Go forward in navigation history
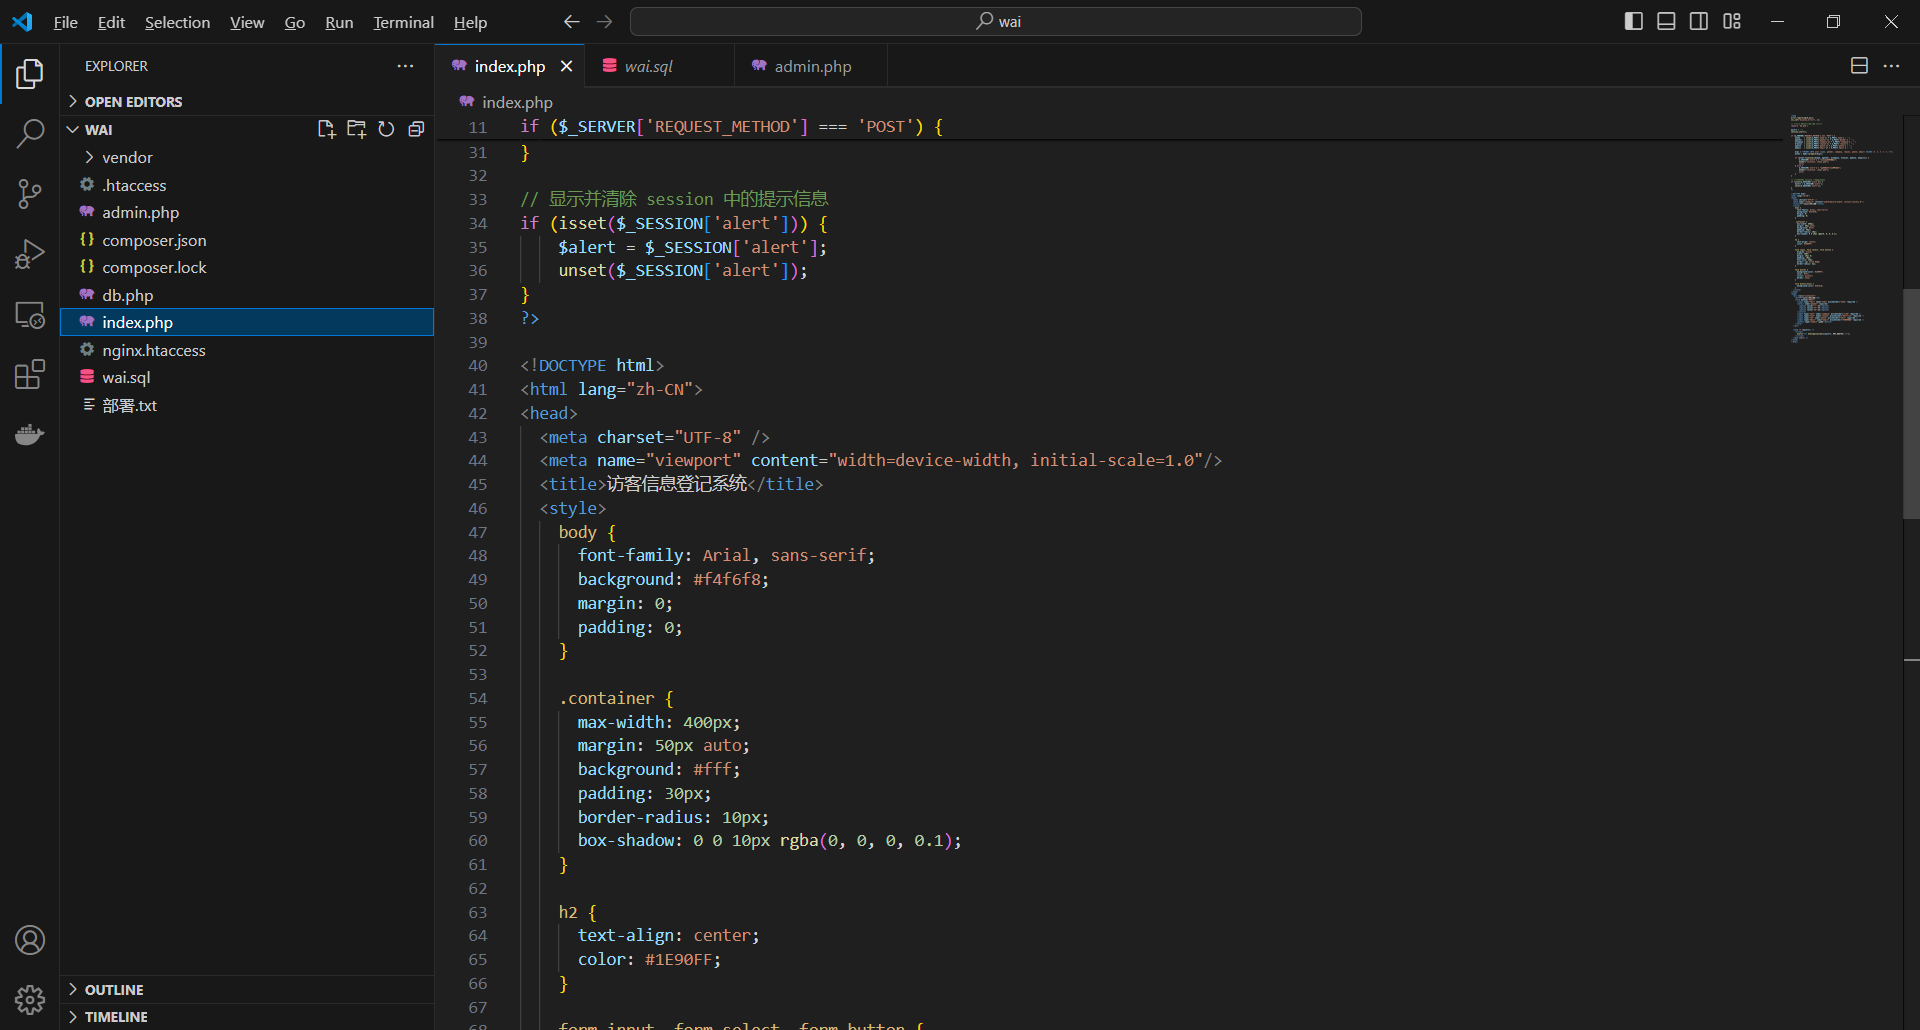1920x1030 pixels. (605, 22)
